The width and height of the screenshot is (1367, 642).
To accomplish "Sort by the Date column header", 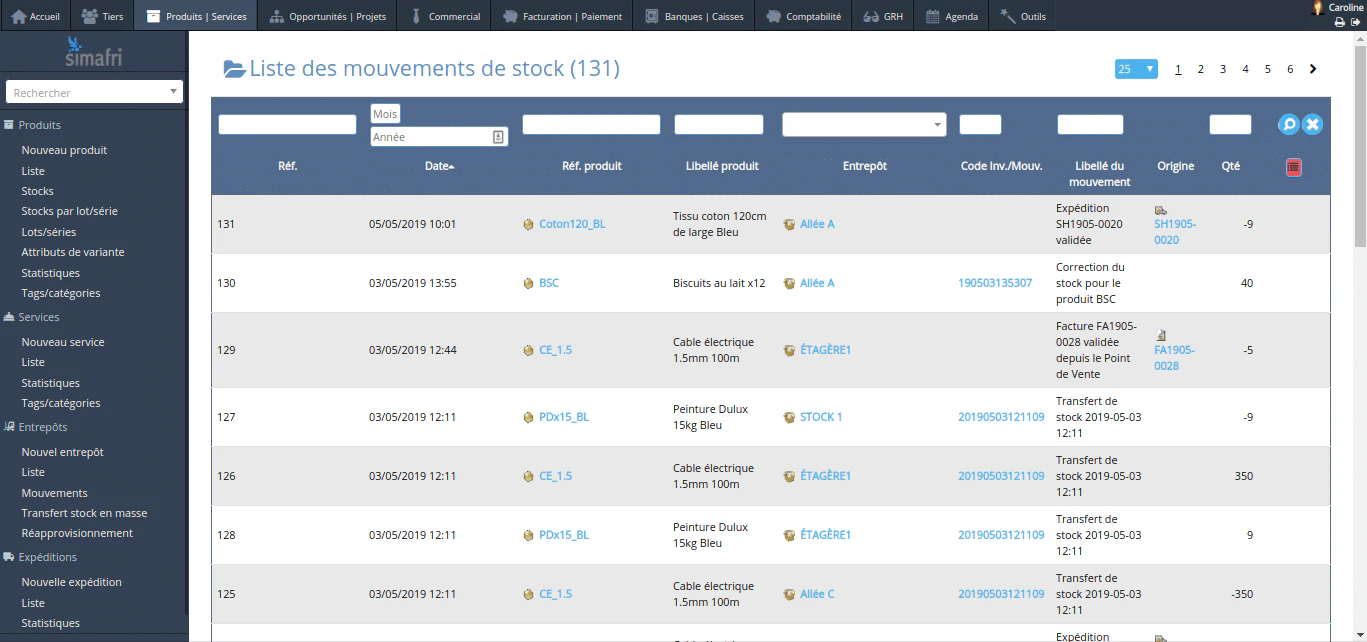I will [439, 166].
